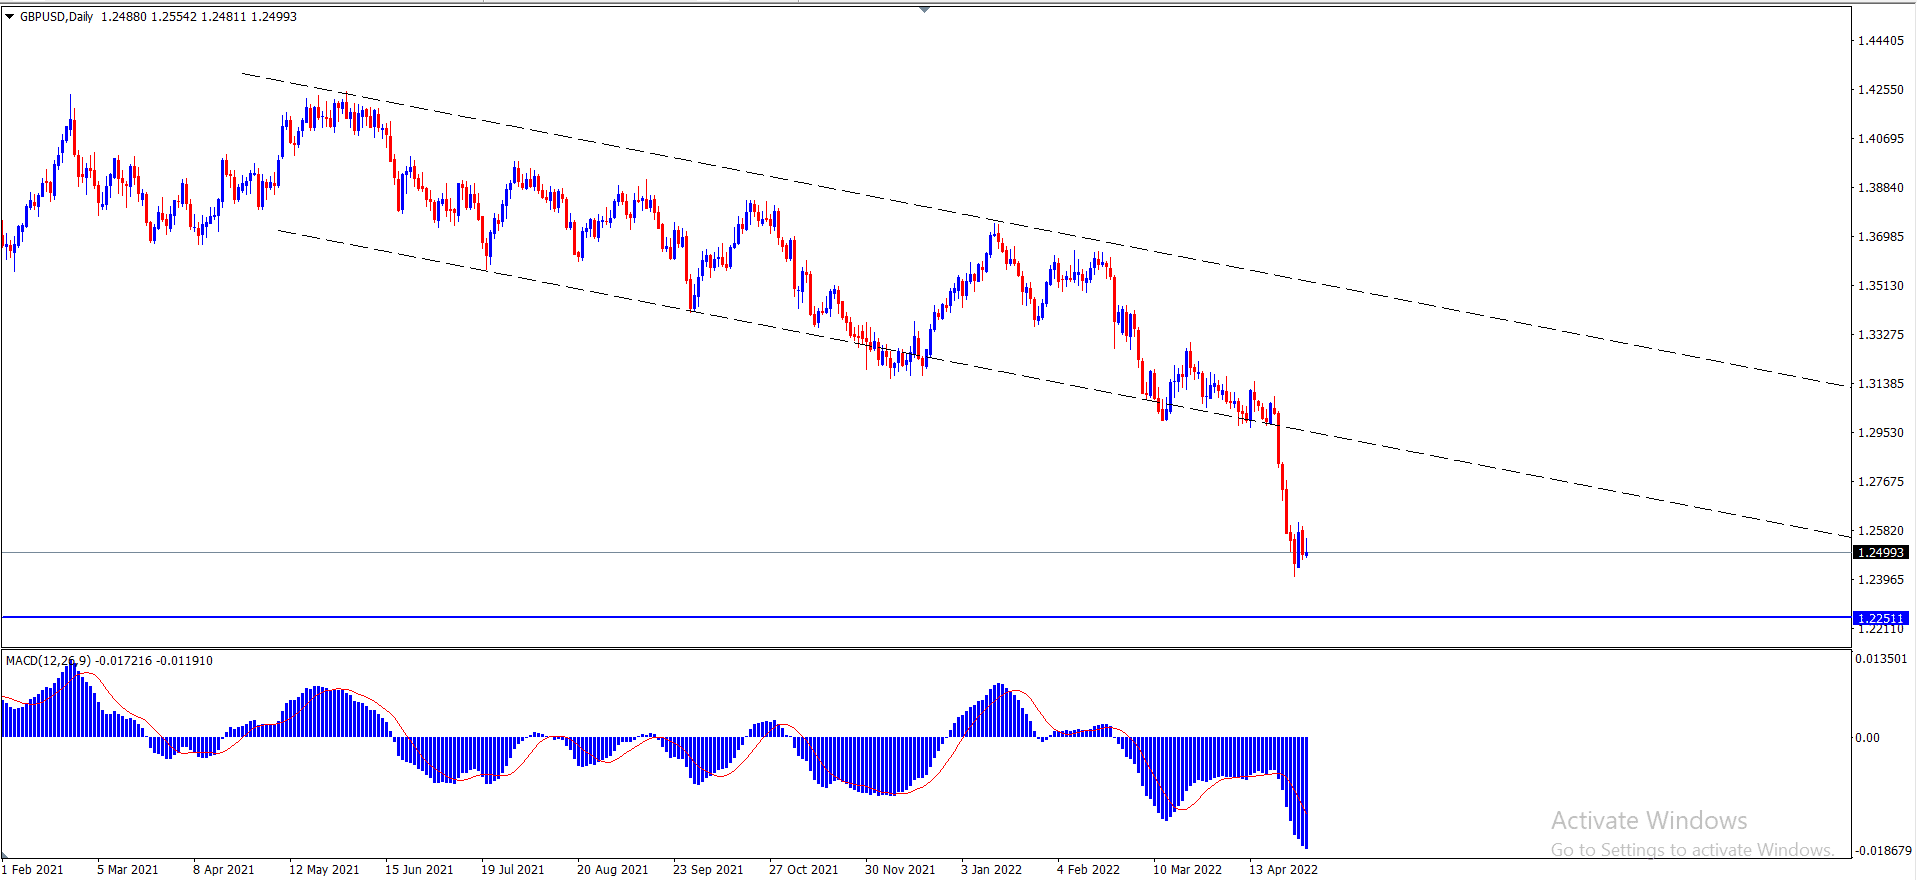Click the 1.40695 price axis label

pyautogui.click(x=1881, y=139)
